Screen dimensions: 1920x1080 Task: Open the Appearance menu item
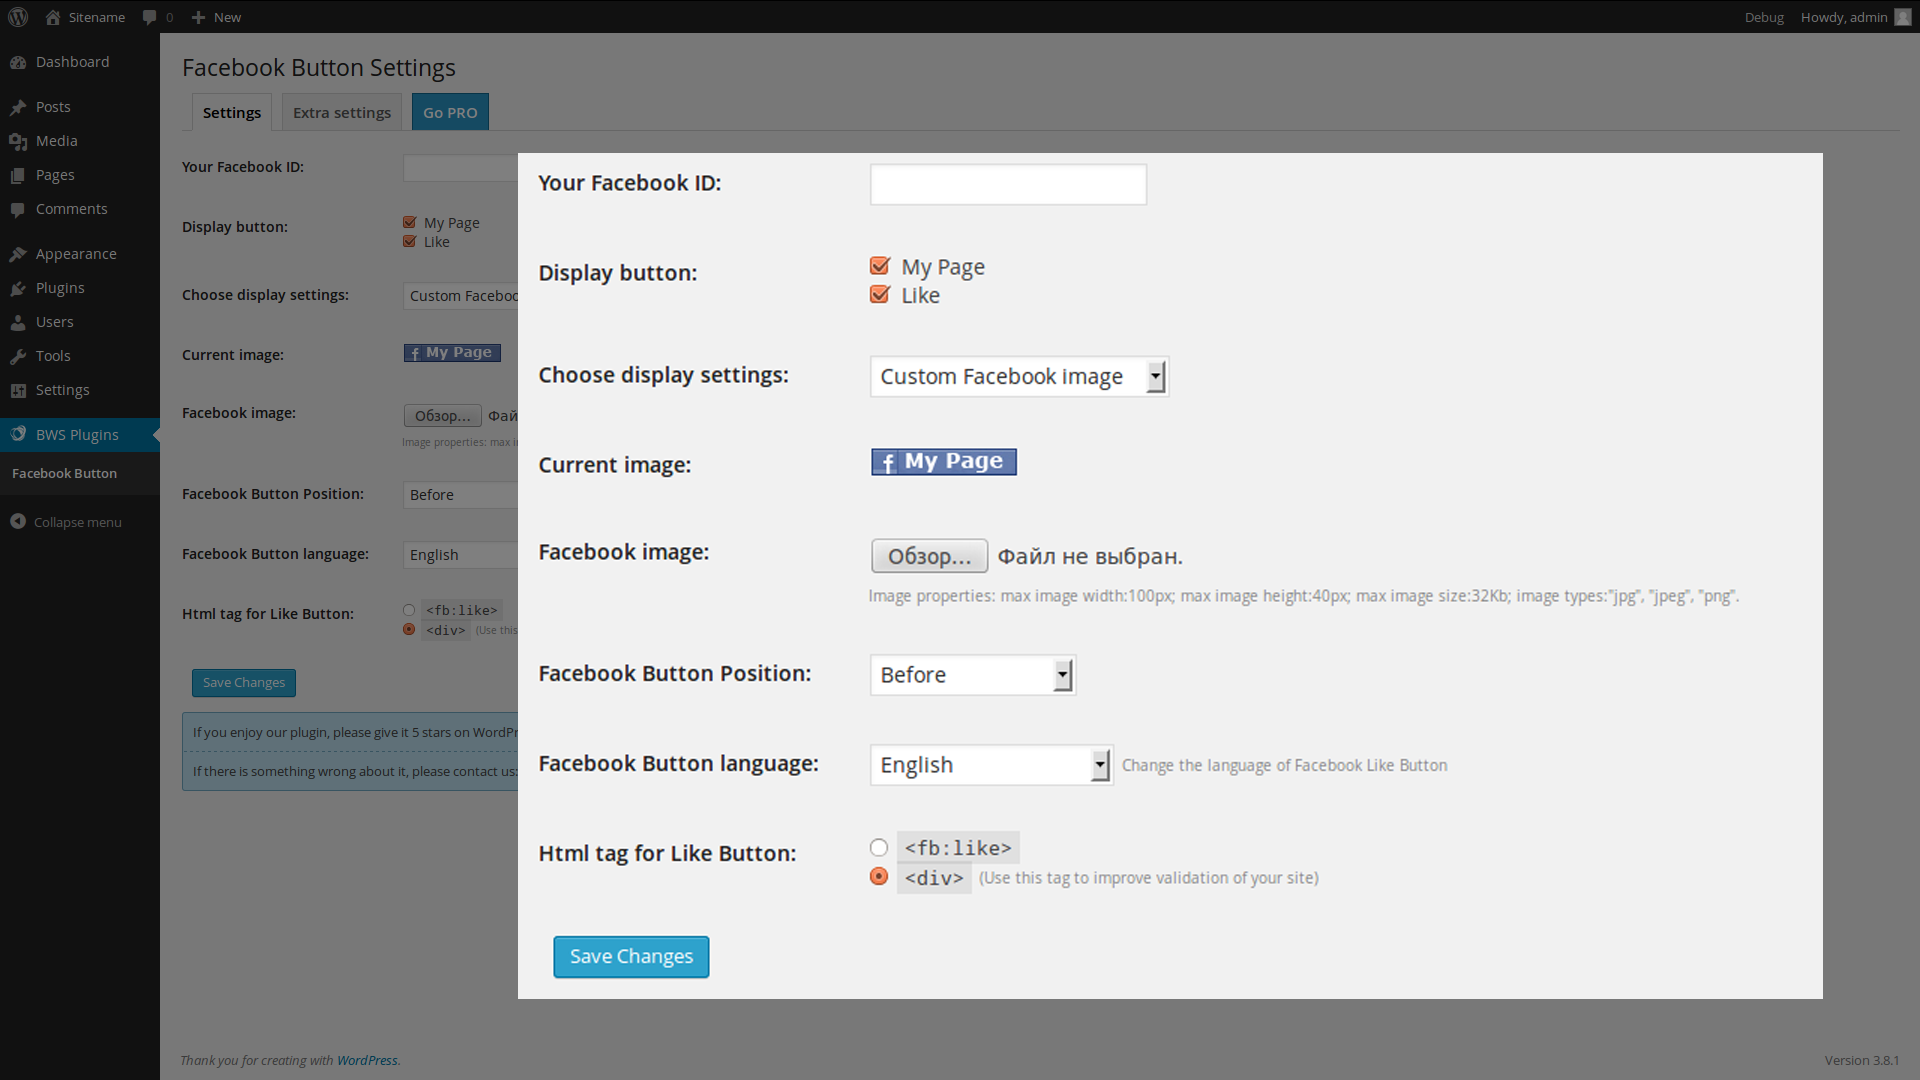pos(80,254)
